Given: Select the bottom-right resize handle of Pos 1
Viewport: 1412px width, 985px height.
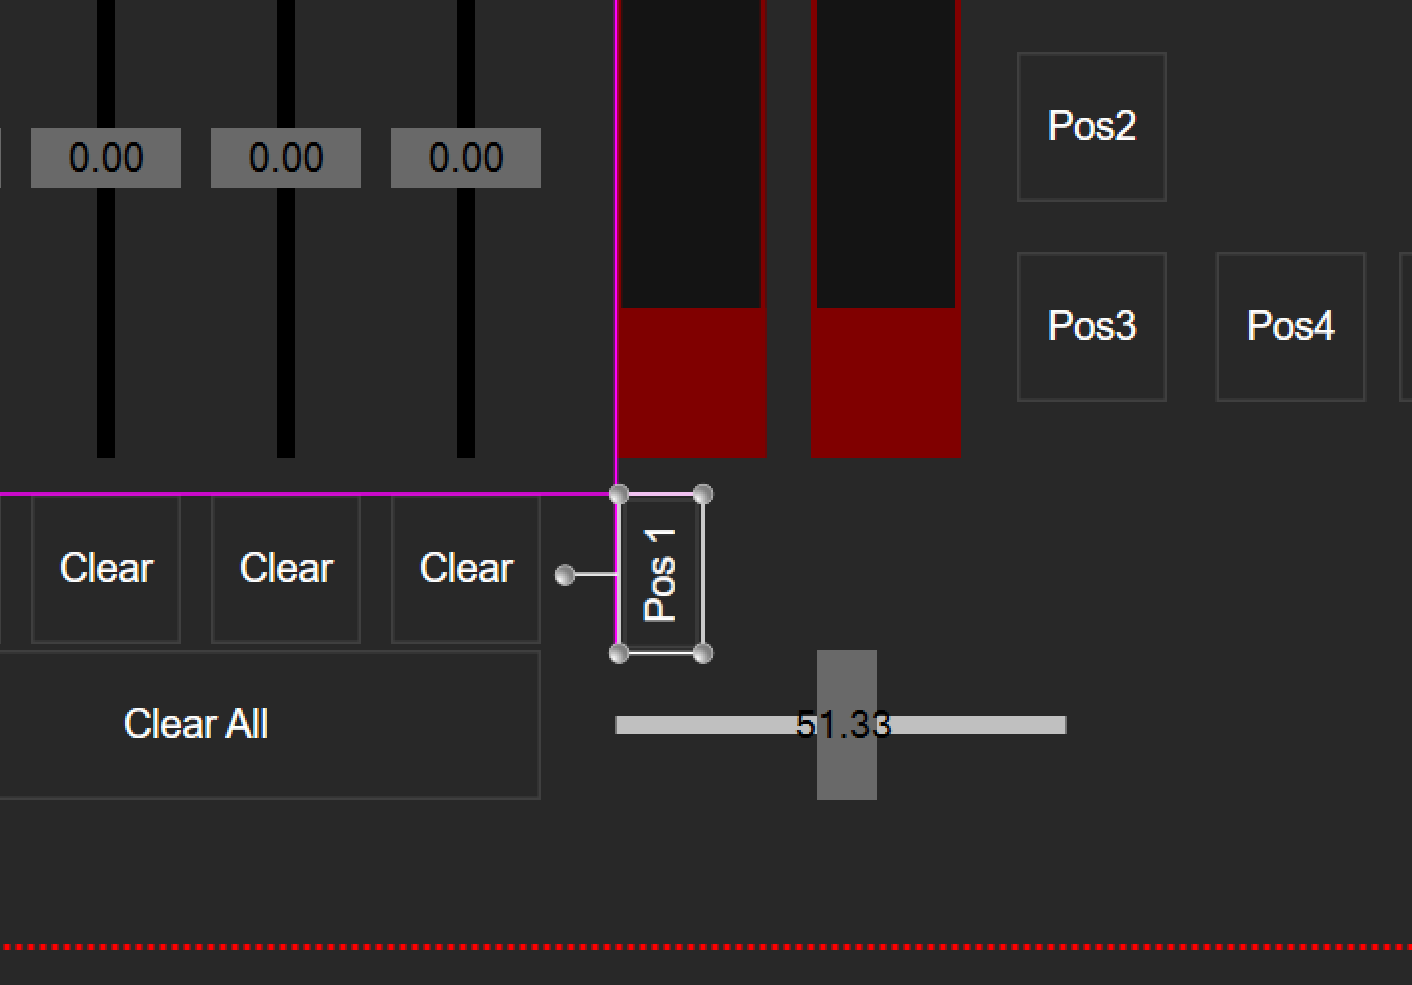Looking at the screenshot, I should [703, 654].
